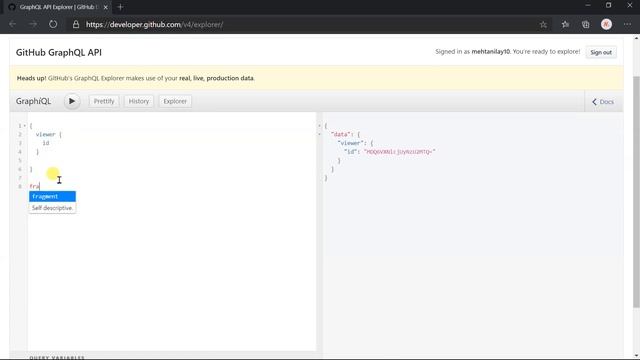
Task: Click the address bar URL
Action: tap(154, 24)
